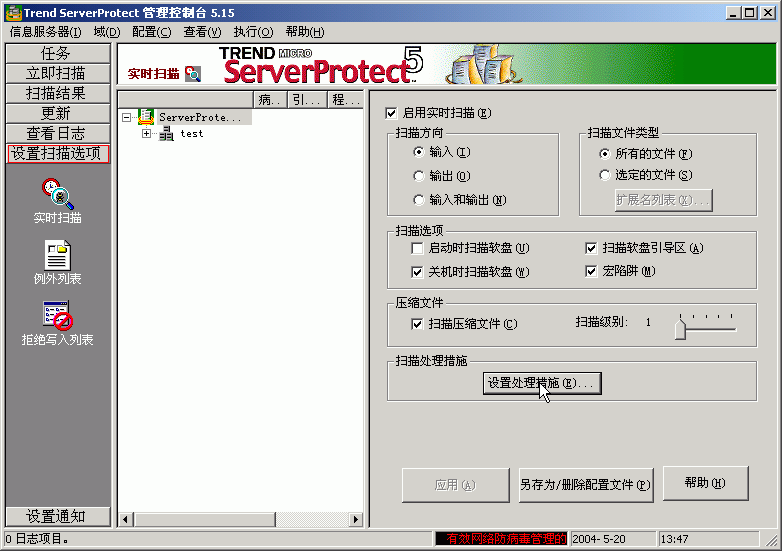Screen dimensions: 782x551
Task: Open the 例外列表 document icon
Action: (x=57, y=255)
